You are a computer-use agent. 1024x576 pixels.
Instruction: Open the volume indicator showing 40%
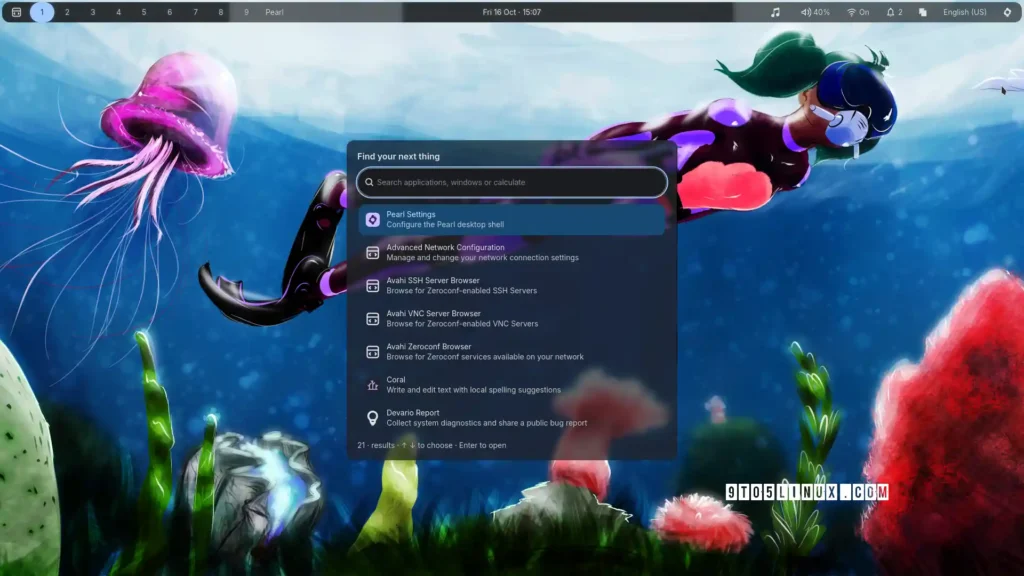[815, 12]
